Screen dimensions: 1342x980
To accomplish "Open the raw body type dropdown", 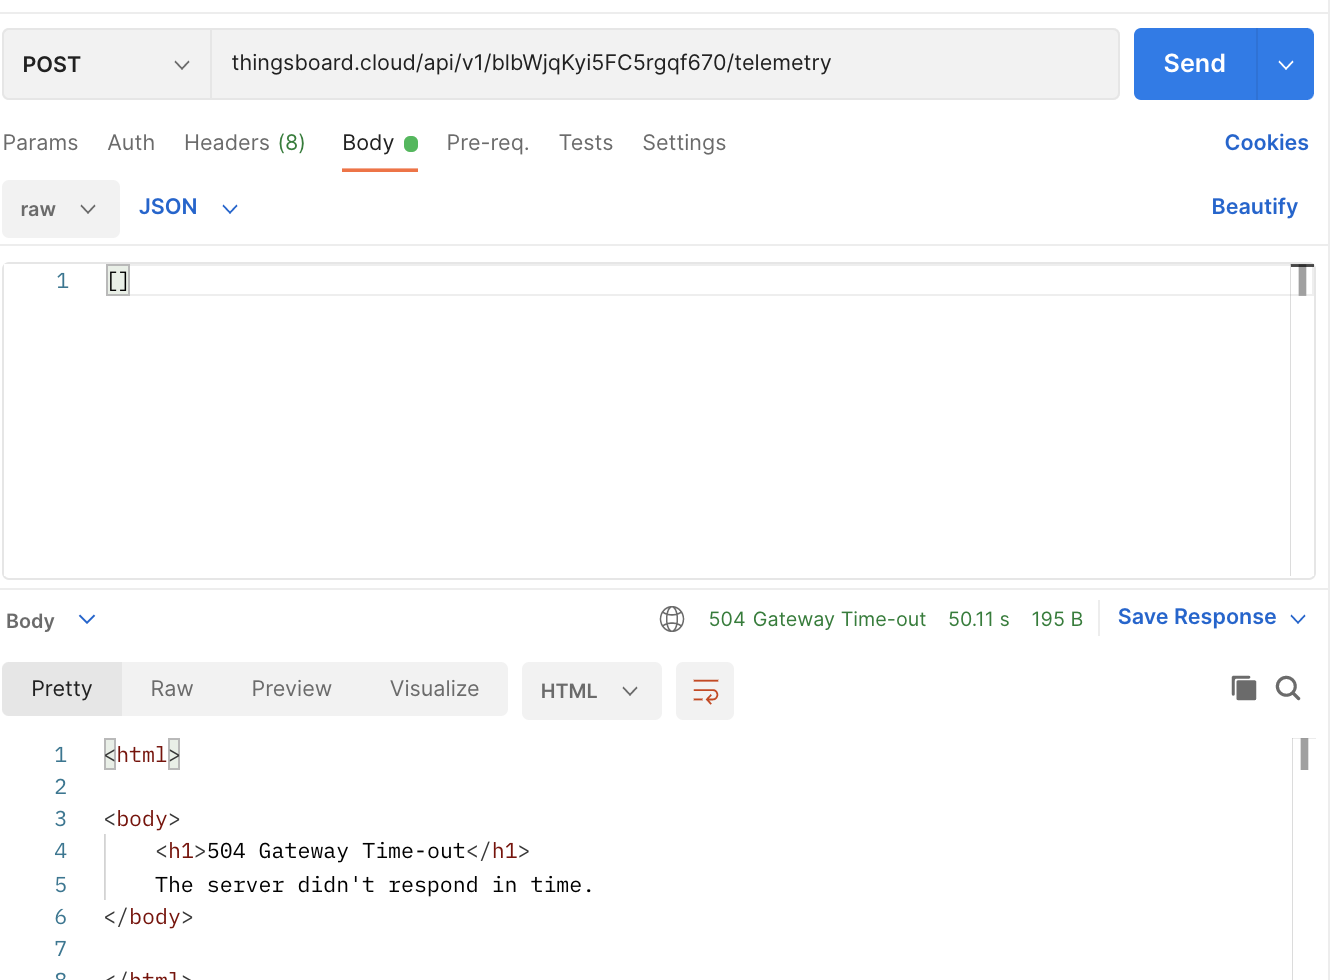I will tap(61, 208).
